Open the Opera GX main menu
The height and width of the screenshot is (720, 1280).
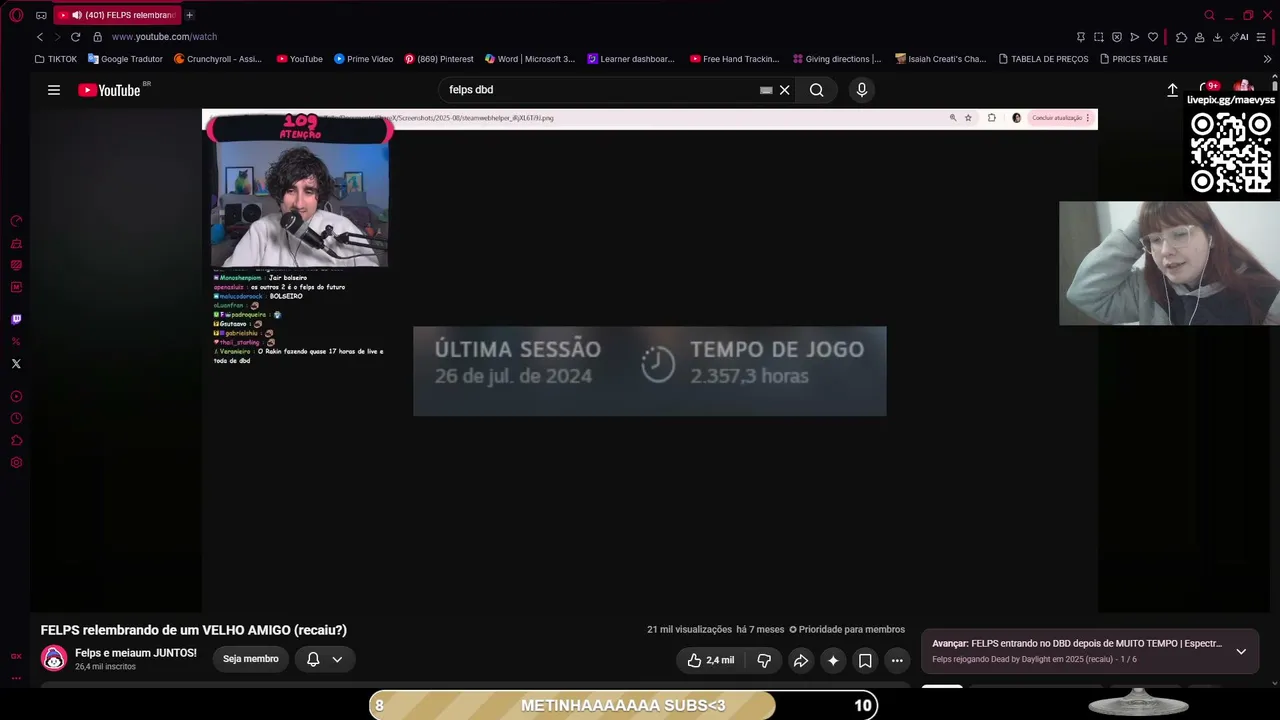[16, 15]
